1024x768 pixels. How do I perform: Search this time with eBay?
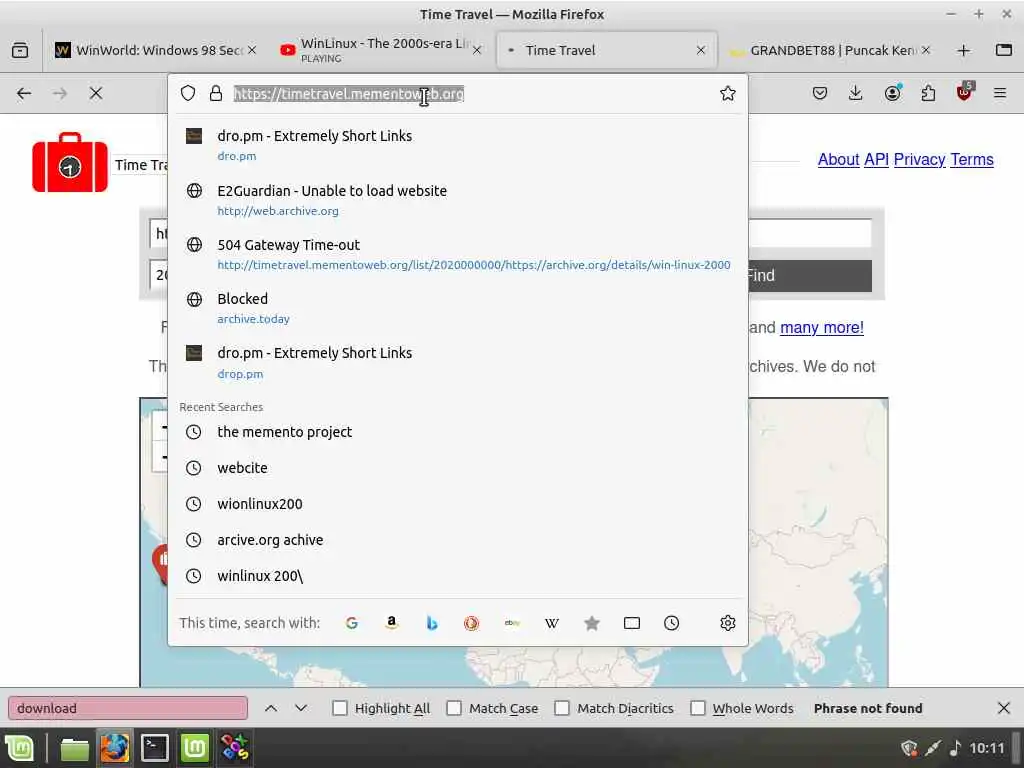coord(512,623)
